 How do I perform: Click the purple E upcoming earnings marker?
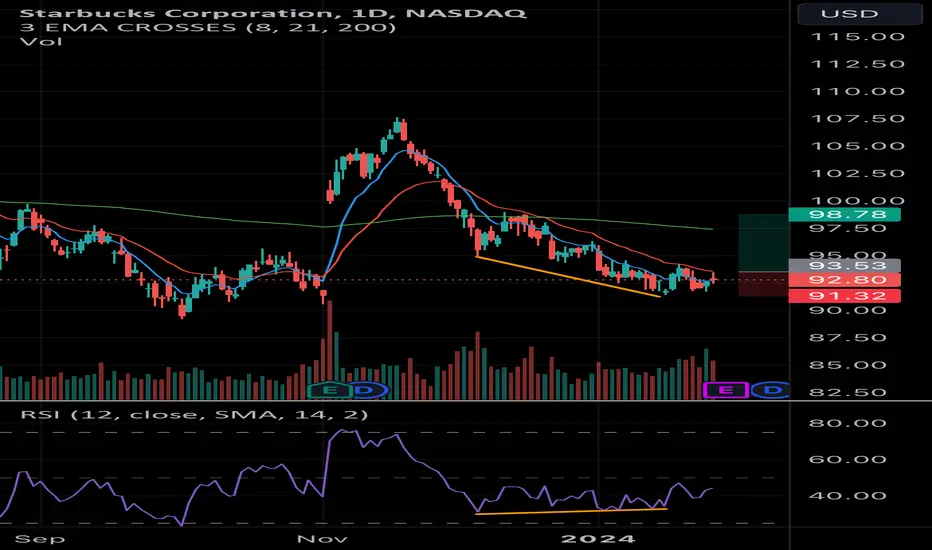point(726,390)
